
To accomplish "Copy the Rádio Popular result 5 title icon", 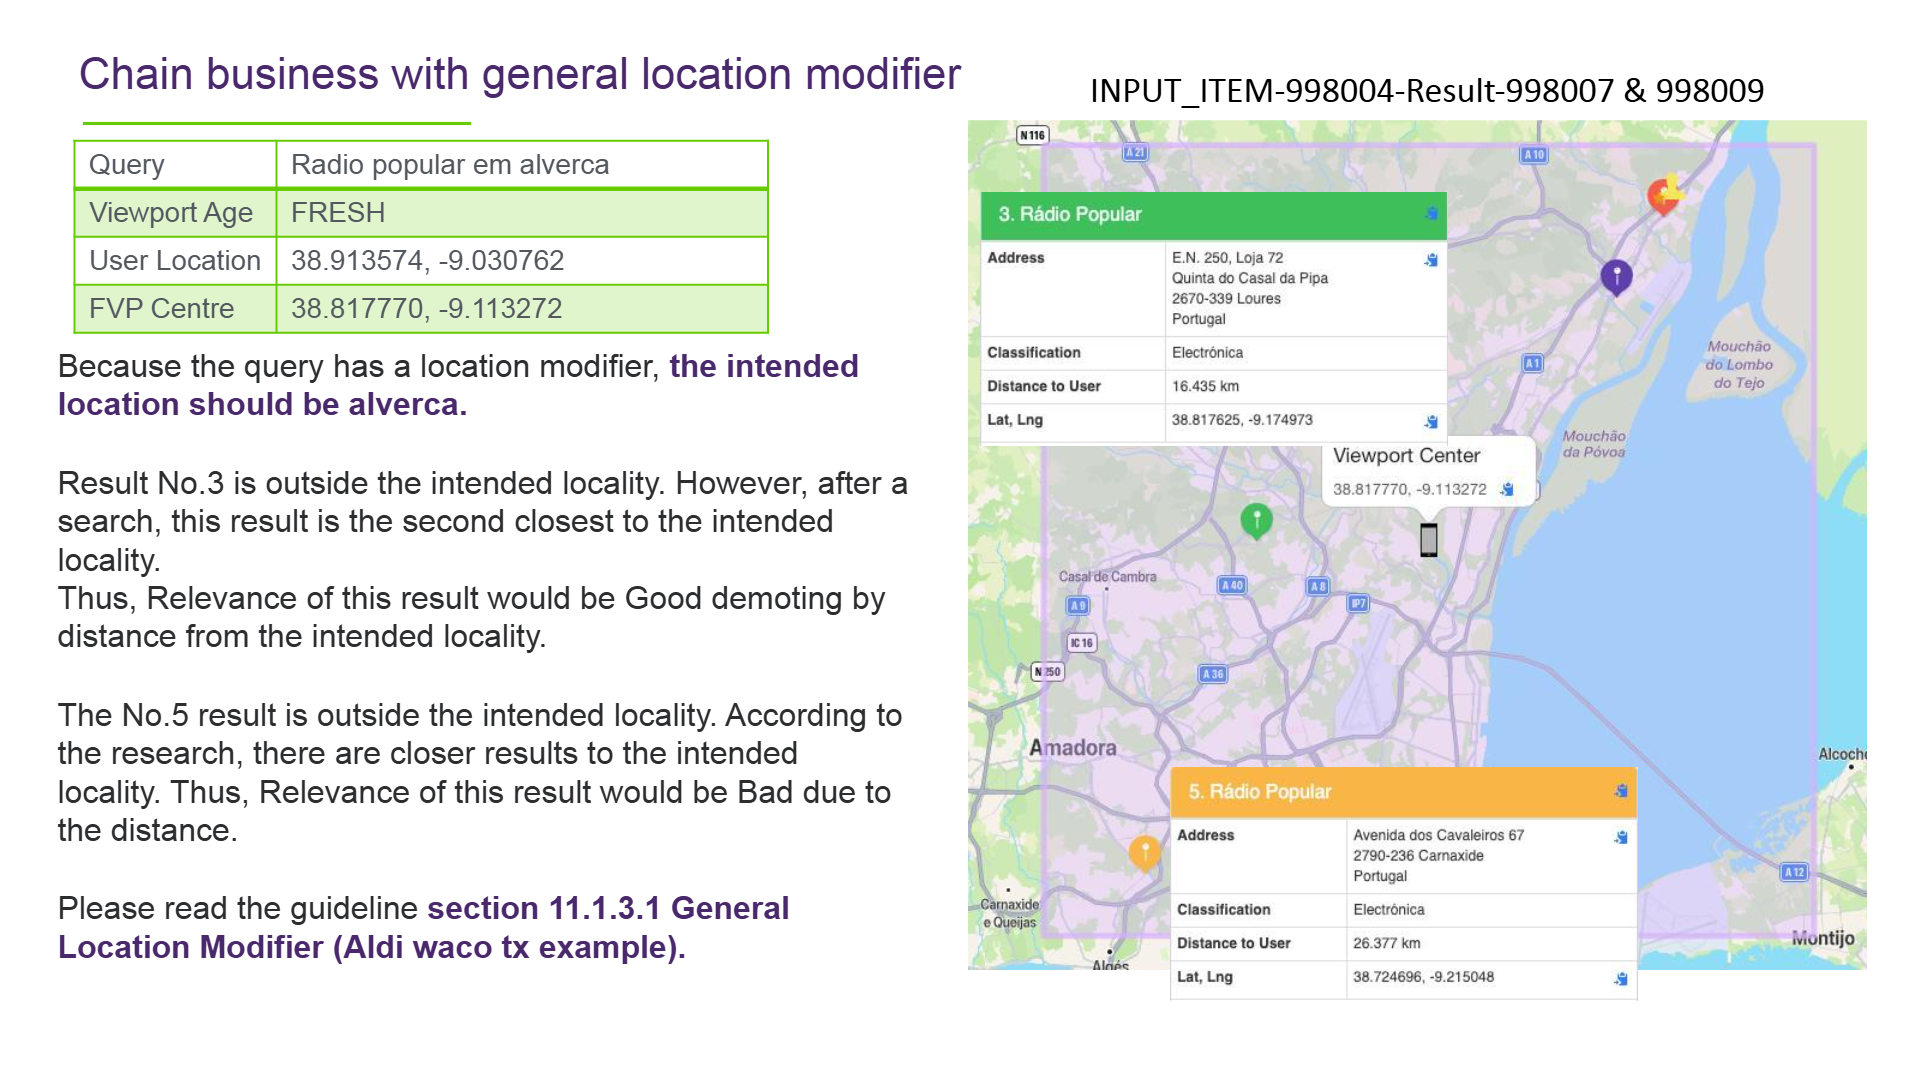I will tap(1621, 791).
